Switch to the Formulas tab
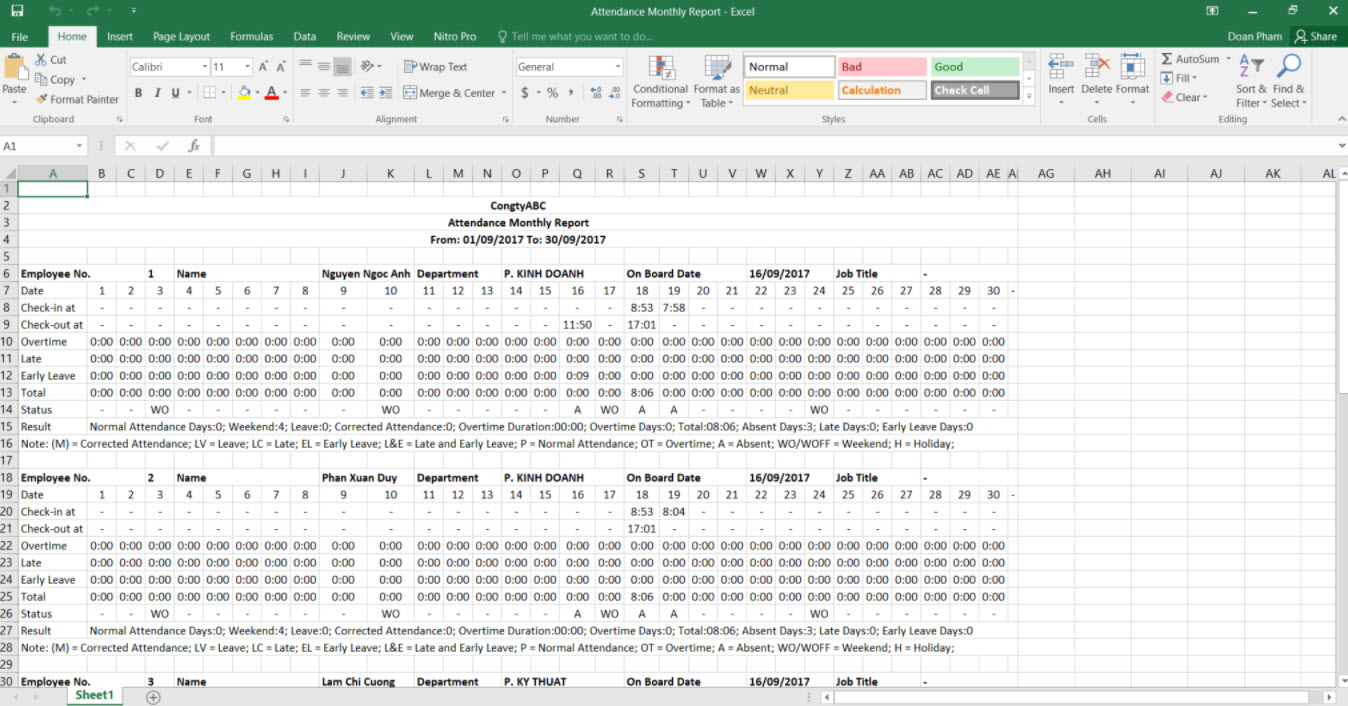 251,37
